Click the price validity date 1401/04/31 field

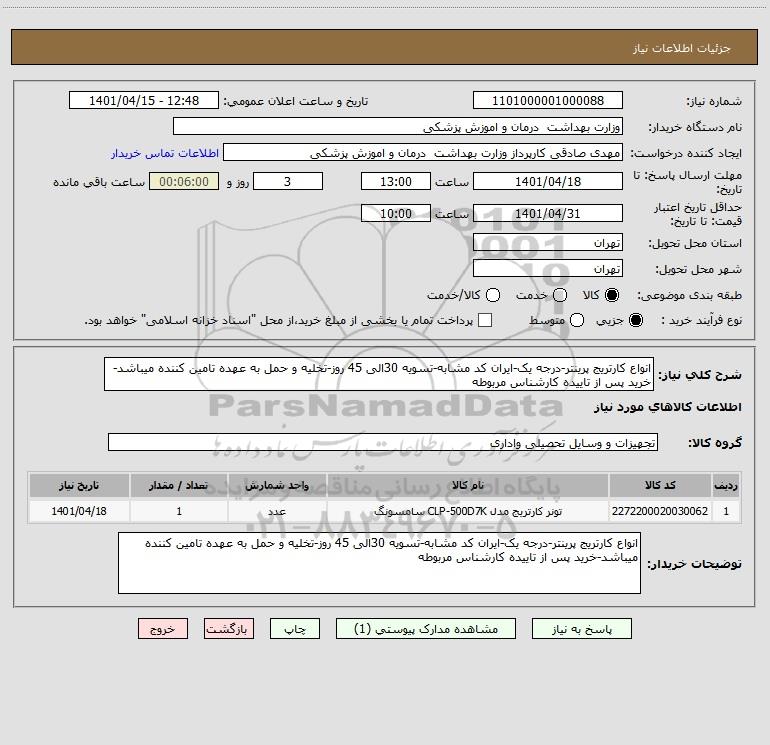click(548, 213)
